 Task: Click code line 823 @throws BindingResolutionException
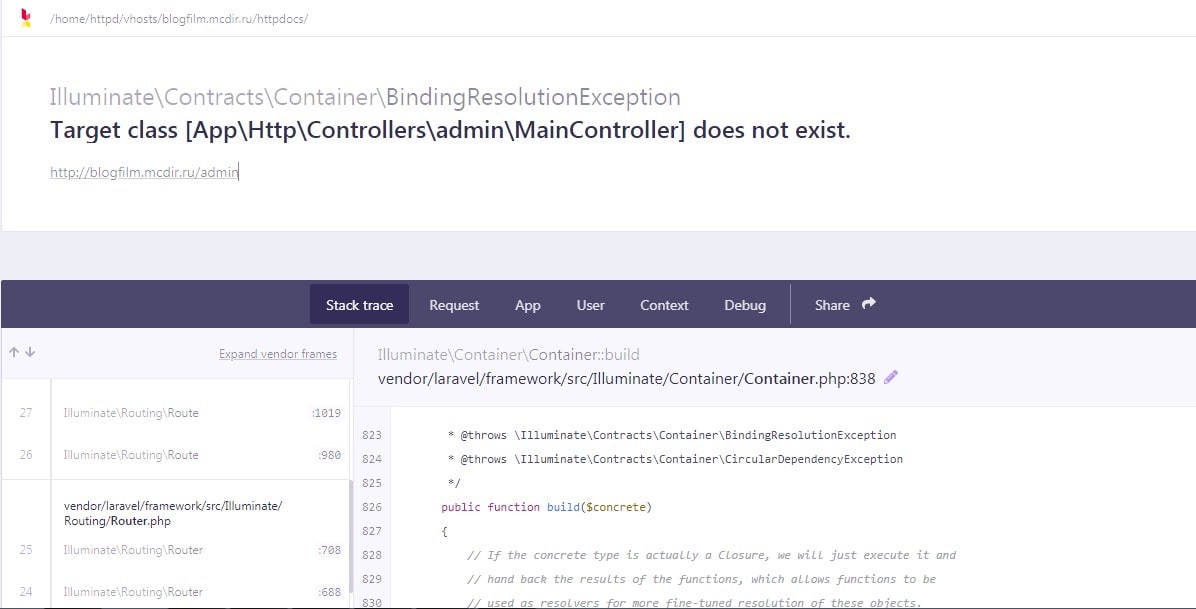click(671, 435)
